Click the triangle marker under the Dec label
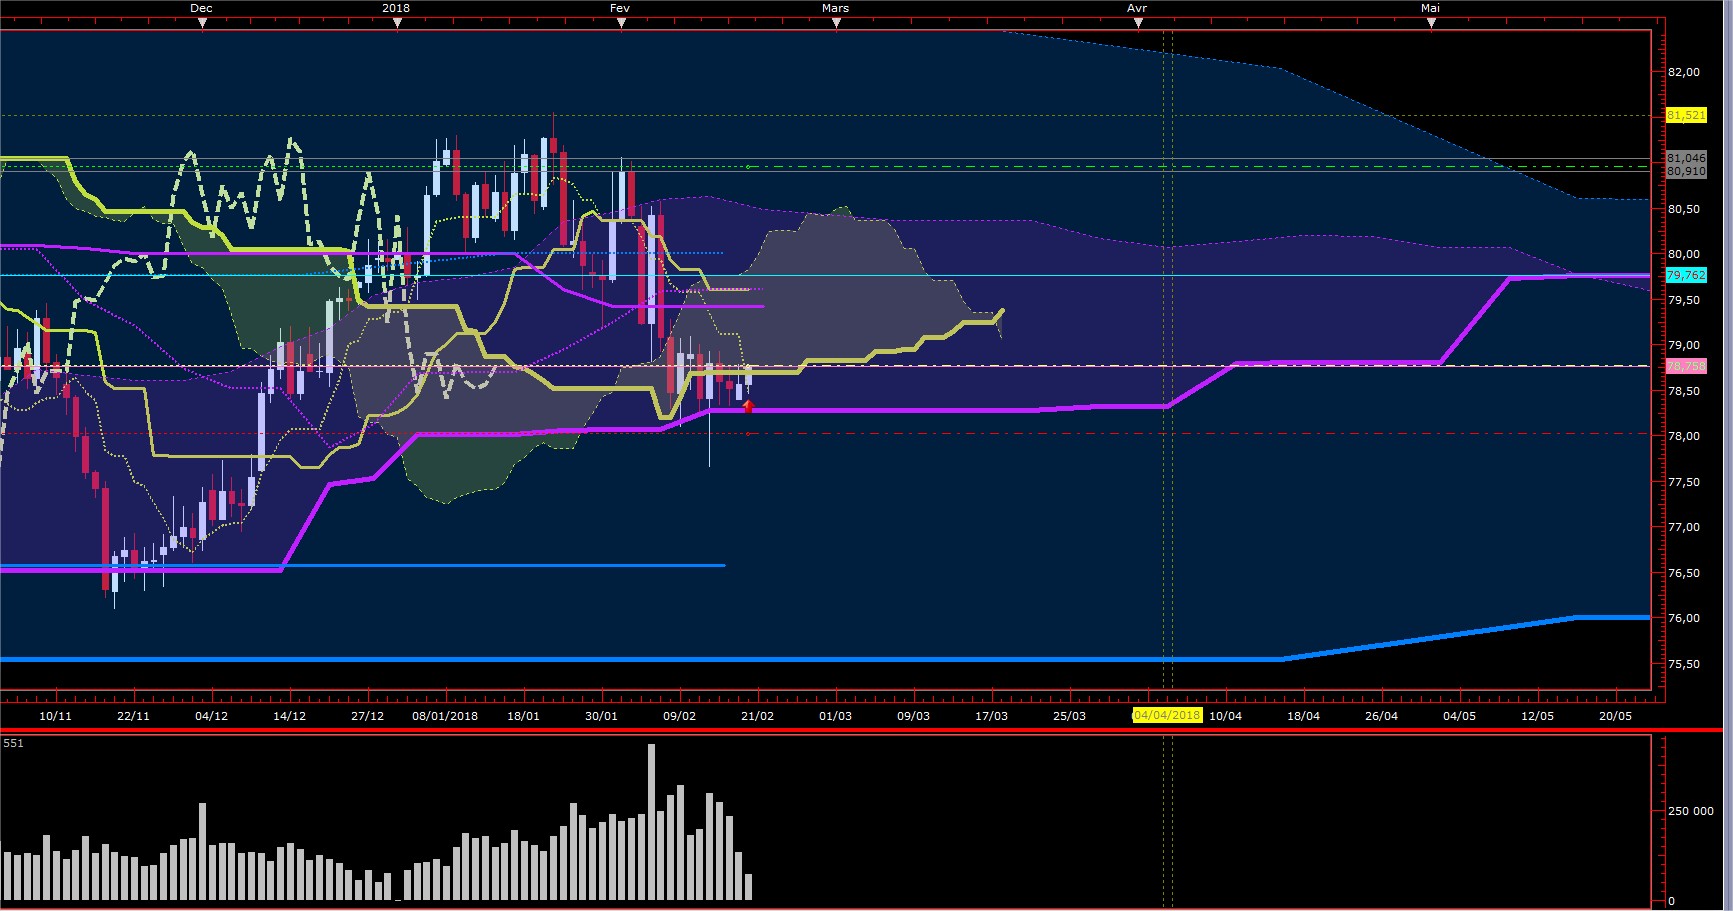 click(x=202, y=24)
